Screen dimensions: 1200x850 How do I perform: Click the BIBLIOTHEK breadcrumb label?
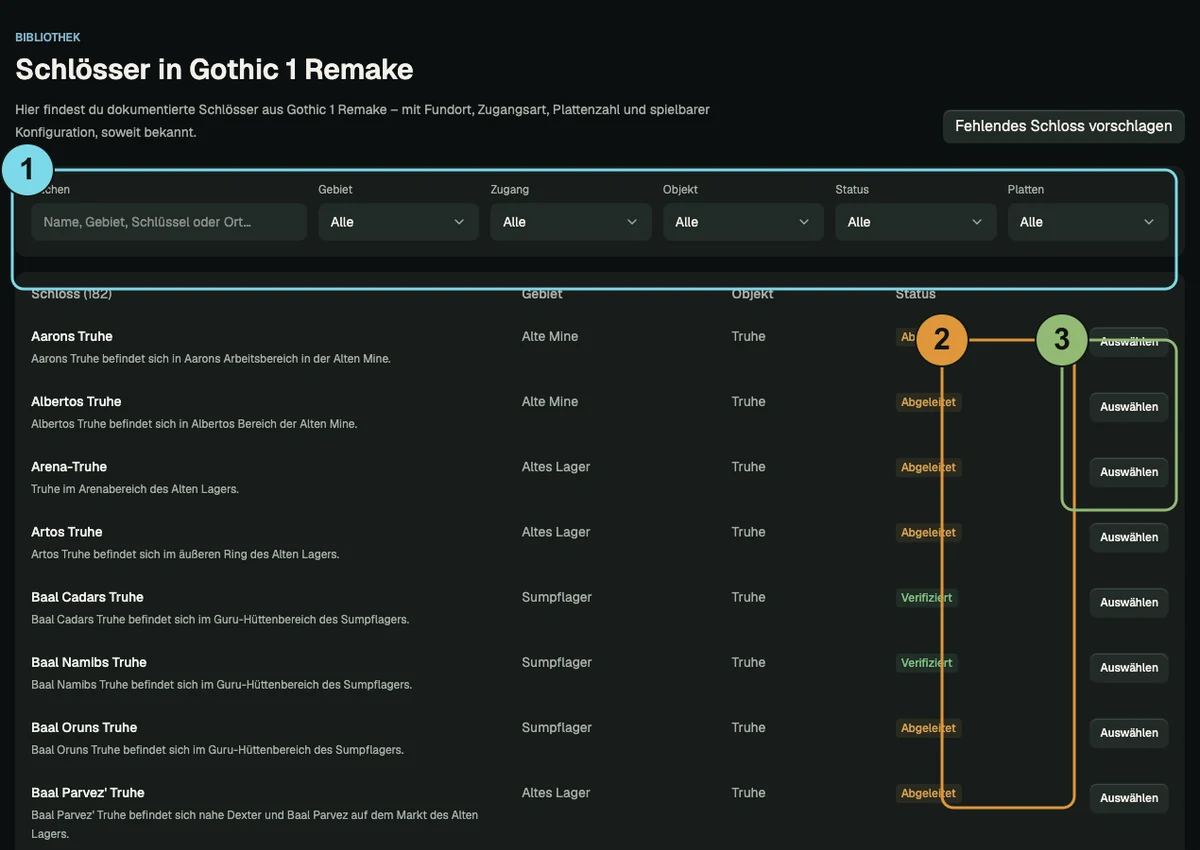(x=48, y=37)
